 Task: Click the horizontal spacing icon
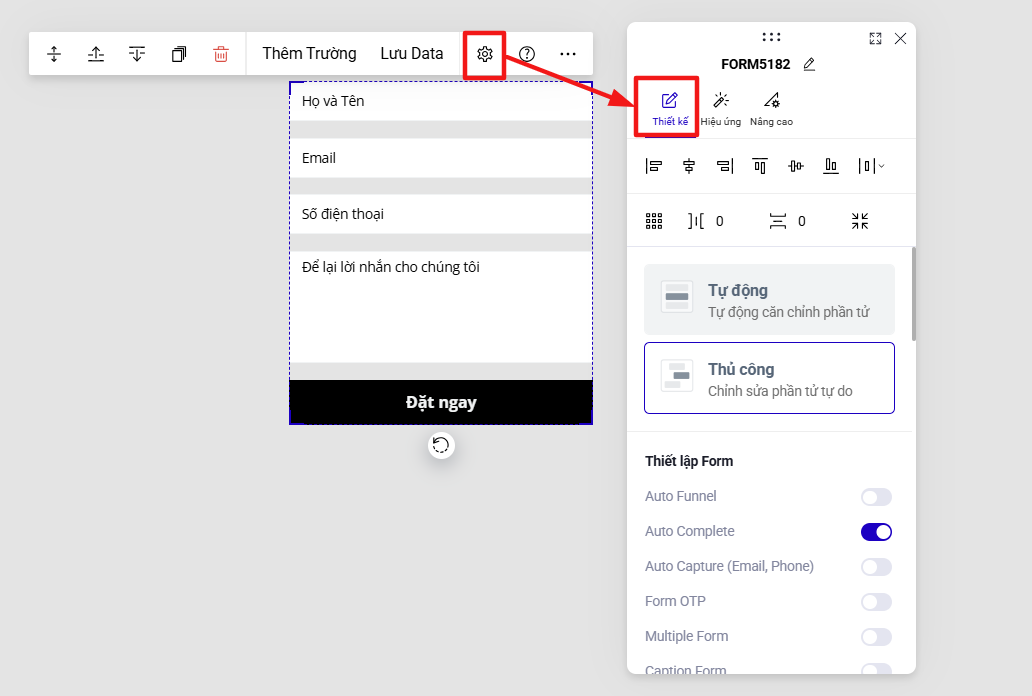(696, 221)
